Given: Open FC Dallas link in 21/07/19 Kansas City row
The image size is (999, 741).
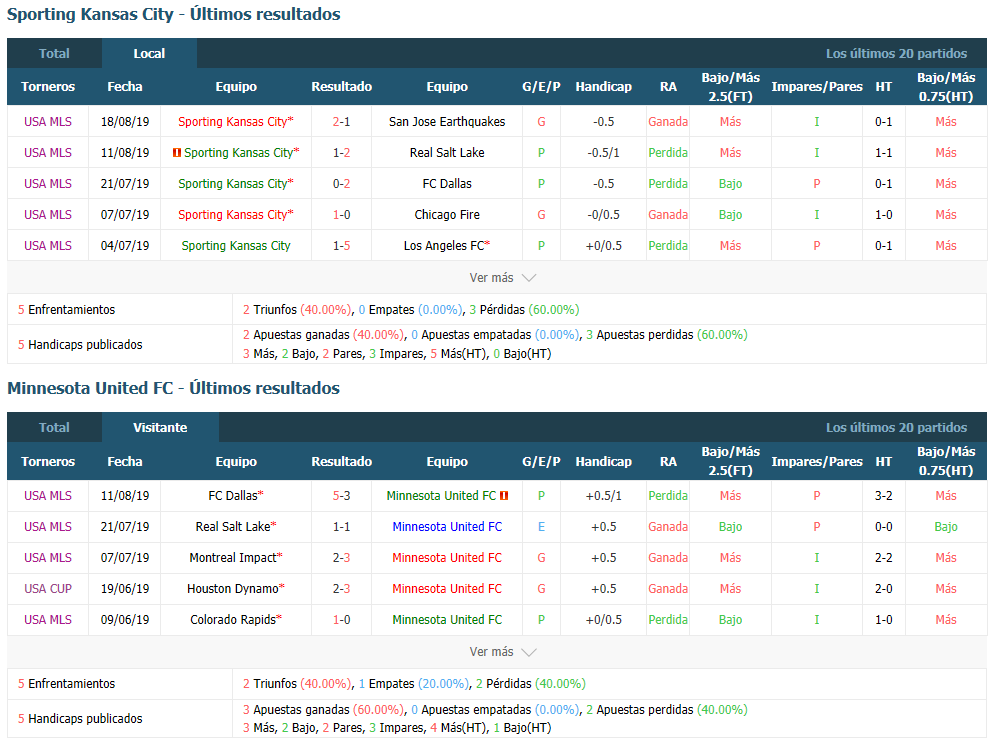Looking at the screenshot, I should pyautogui.click(x=447, y=183).
